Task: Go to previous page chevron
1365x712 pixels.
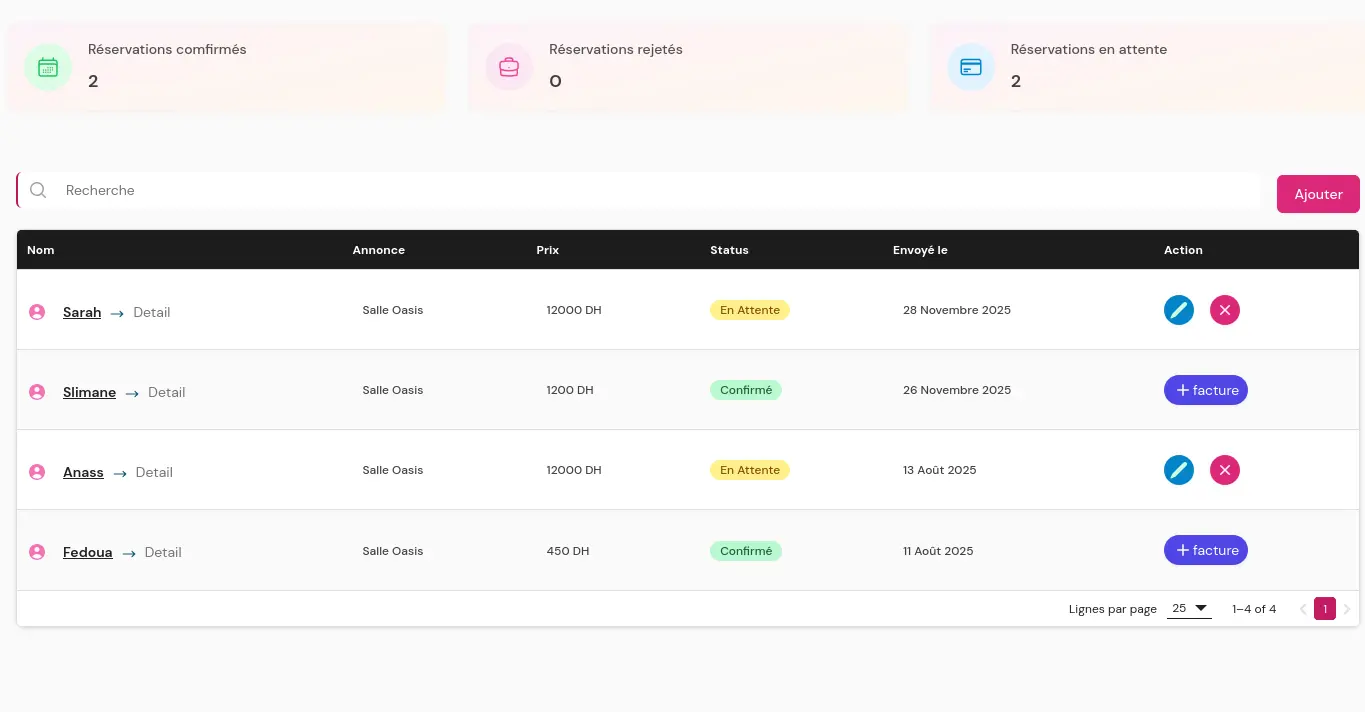Action: [1303, 609]
